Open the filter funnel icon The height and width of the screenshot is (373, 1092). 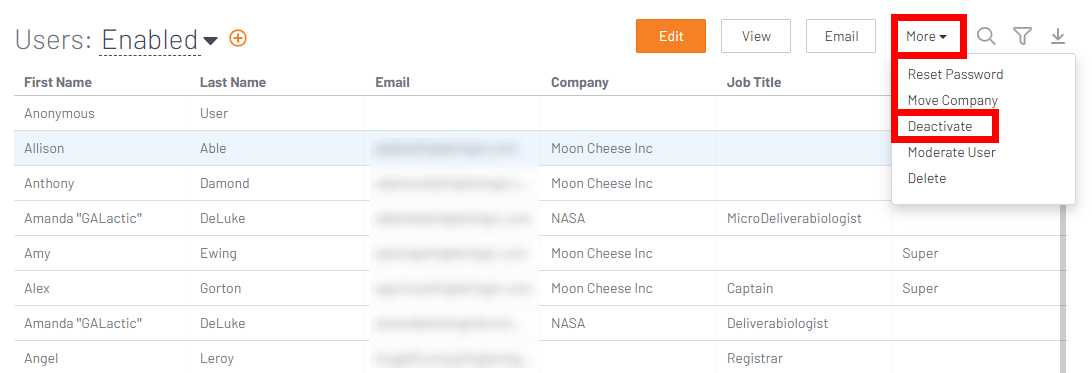click(1022, 36)
